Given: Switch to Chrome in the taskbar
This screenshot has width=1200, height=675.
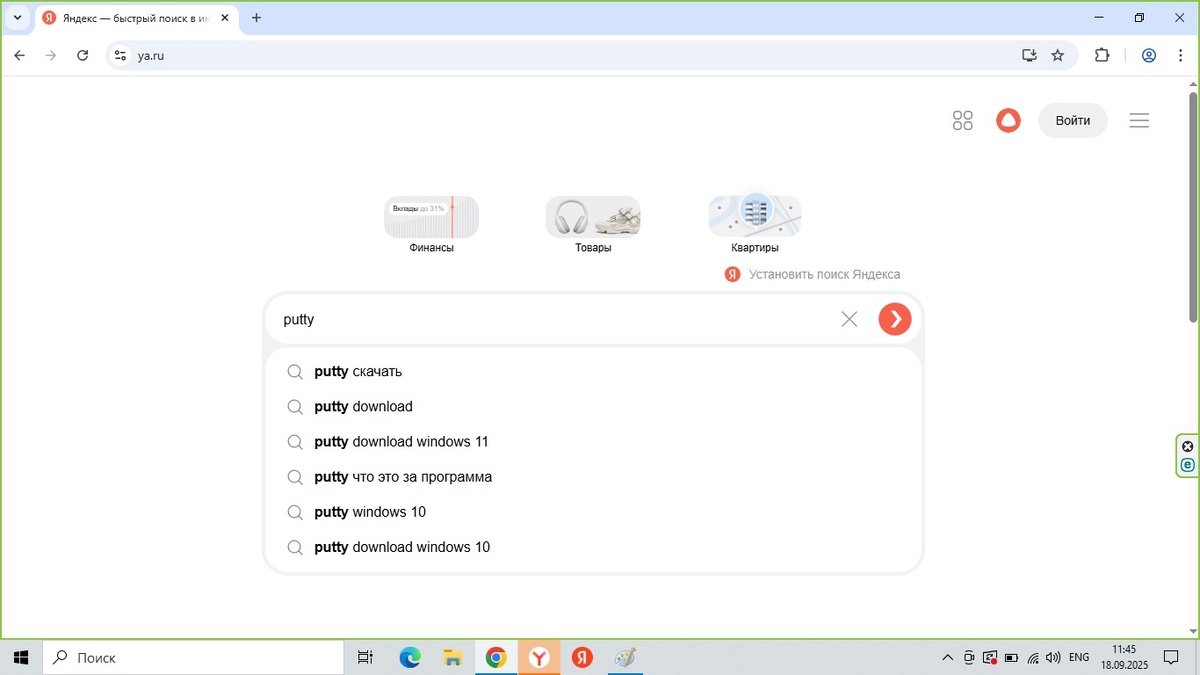Looking at the screenshot, I should (x=496, y=657).
